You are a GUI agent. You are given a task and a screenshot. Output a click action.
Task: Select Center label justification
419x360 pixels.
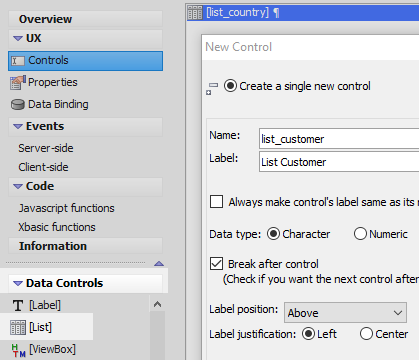pos(366,334)
